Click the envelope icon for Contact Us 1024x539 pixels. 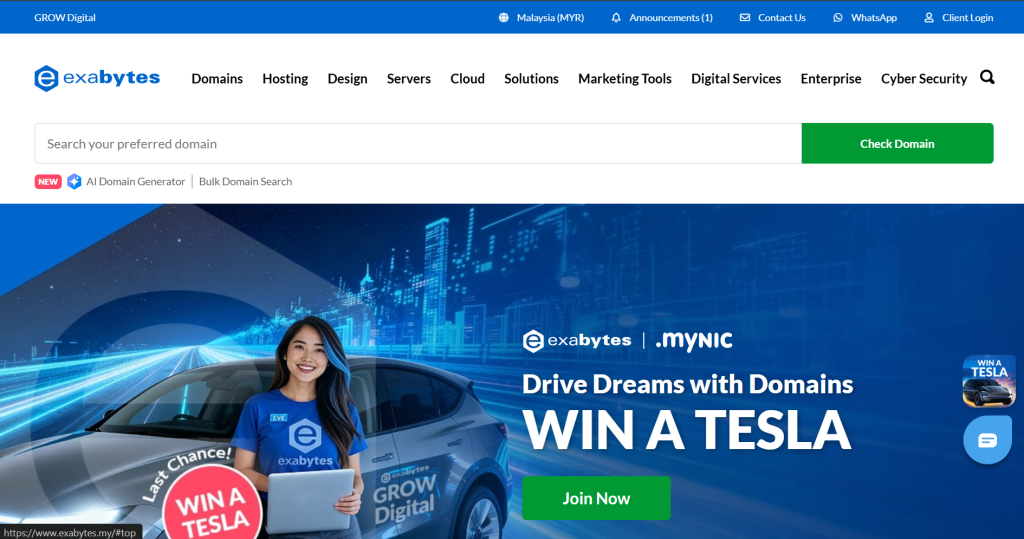(744, 18)
